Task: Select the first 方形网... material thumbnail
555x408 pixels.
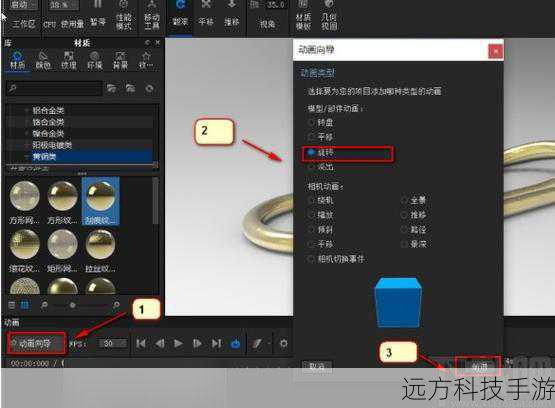Action: (x=24, y=201)
